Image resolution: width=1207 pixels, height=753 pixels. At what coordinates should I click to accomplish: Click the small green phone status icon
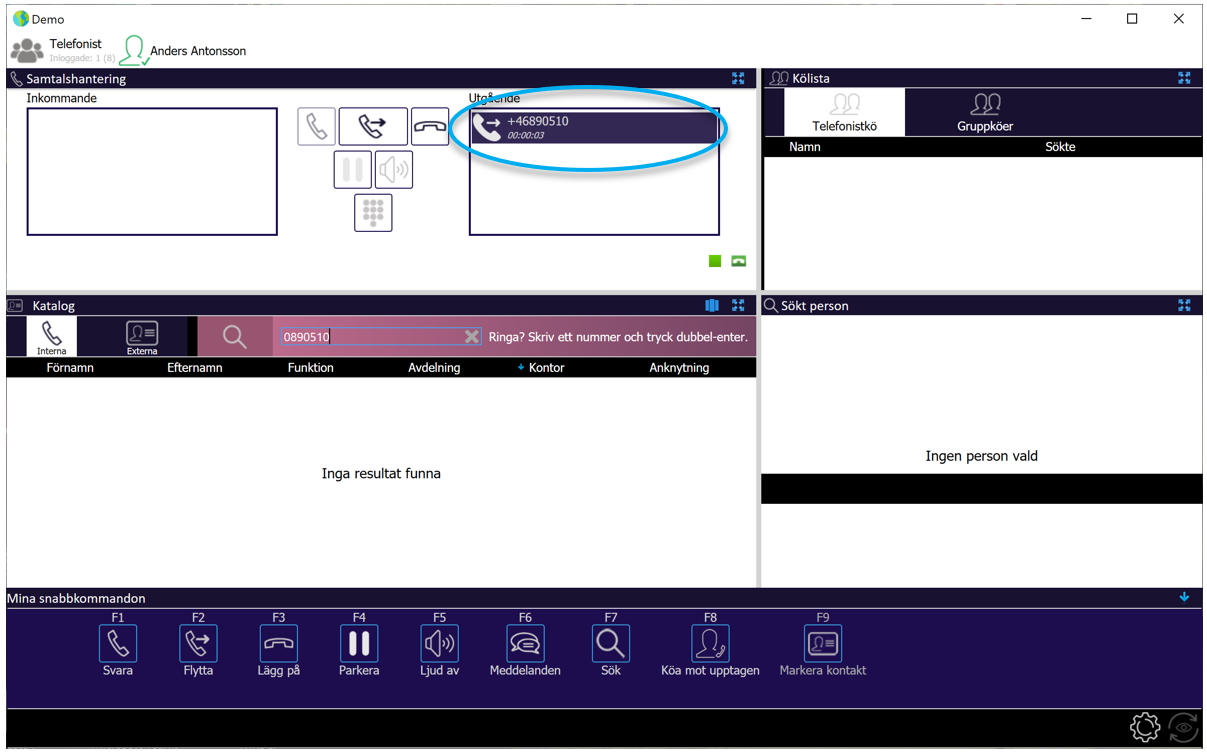click(x=738, y=261)
